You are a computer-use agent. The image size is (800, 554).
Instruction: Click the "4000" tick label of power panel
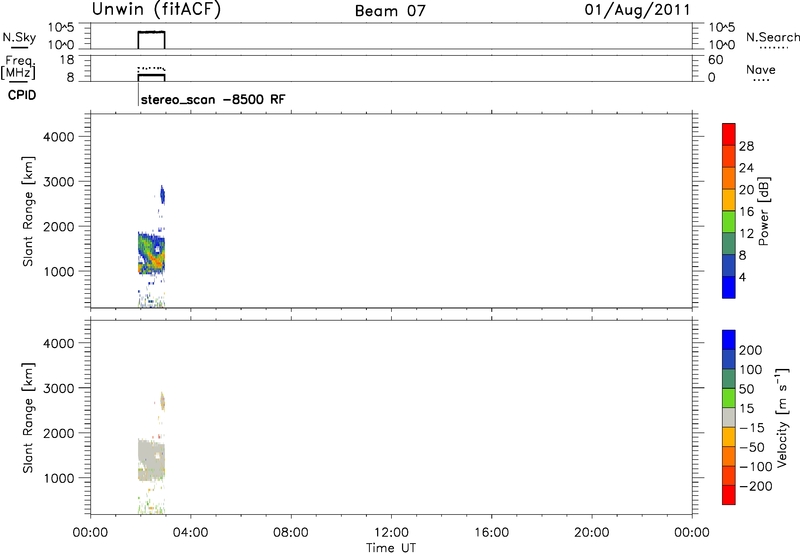coord(58,137)
